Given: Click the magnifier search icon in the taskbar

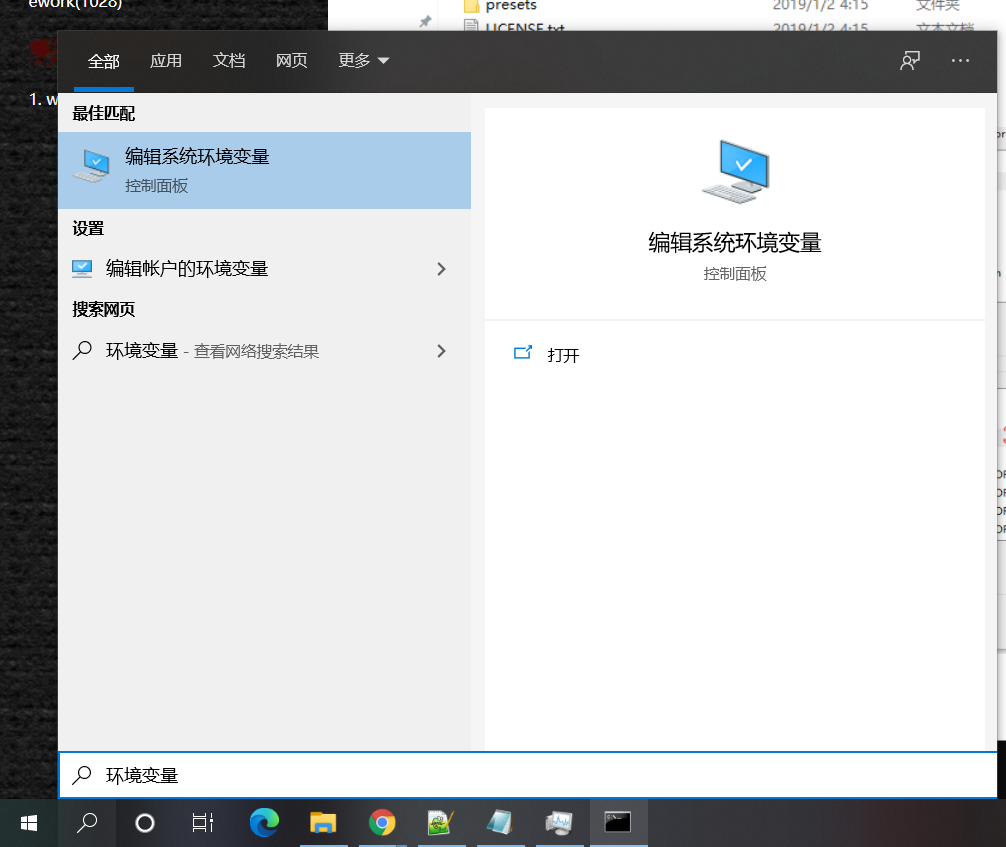Looking at the screenshot, I should coord(86,823).
